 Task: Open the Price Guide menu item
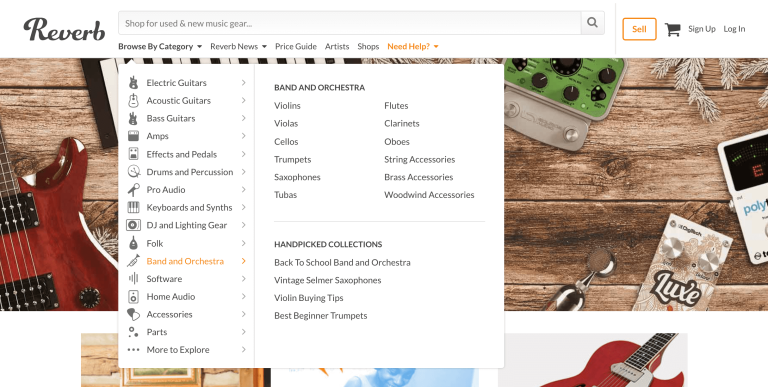tap(296, 47)
